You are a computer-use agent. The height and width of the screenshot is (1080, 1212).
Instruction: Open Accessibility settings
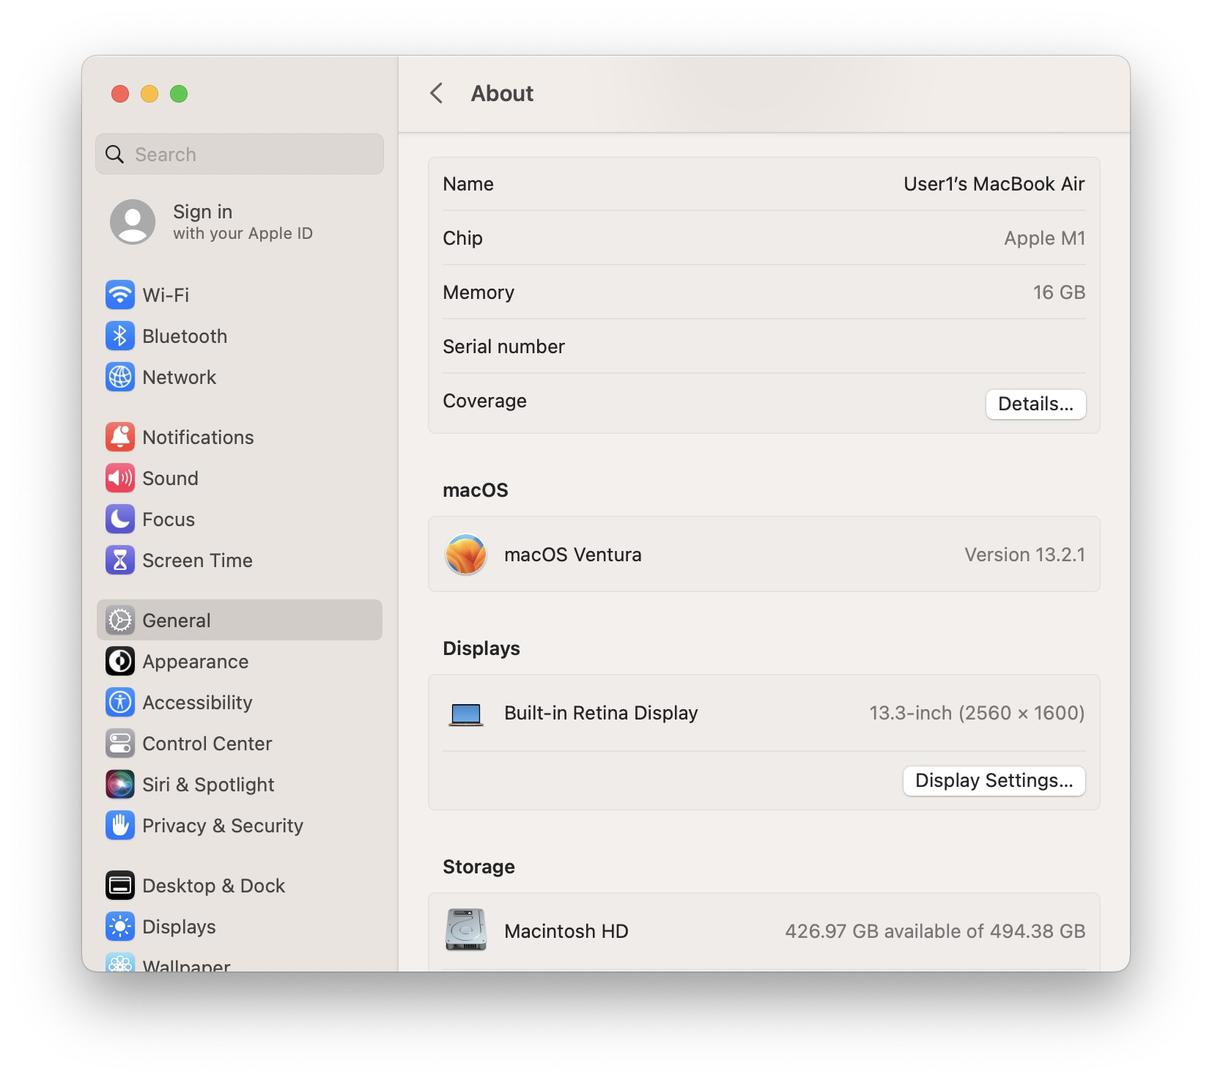click(x=239, y=702)
